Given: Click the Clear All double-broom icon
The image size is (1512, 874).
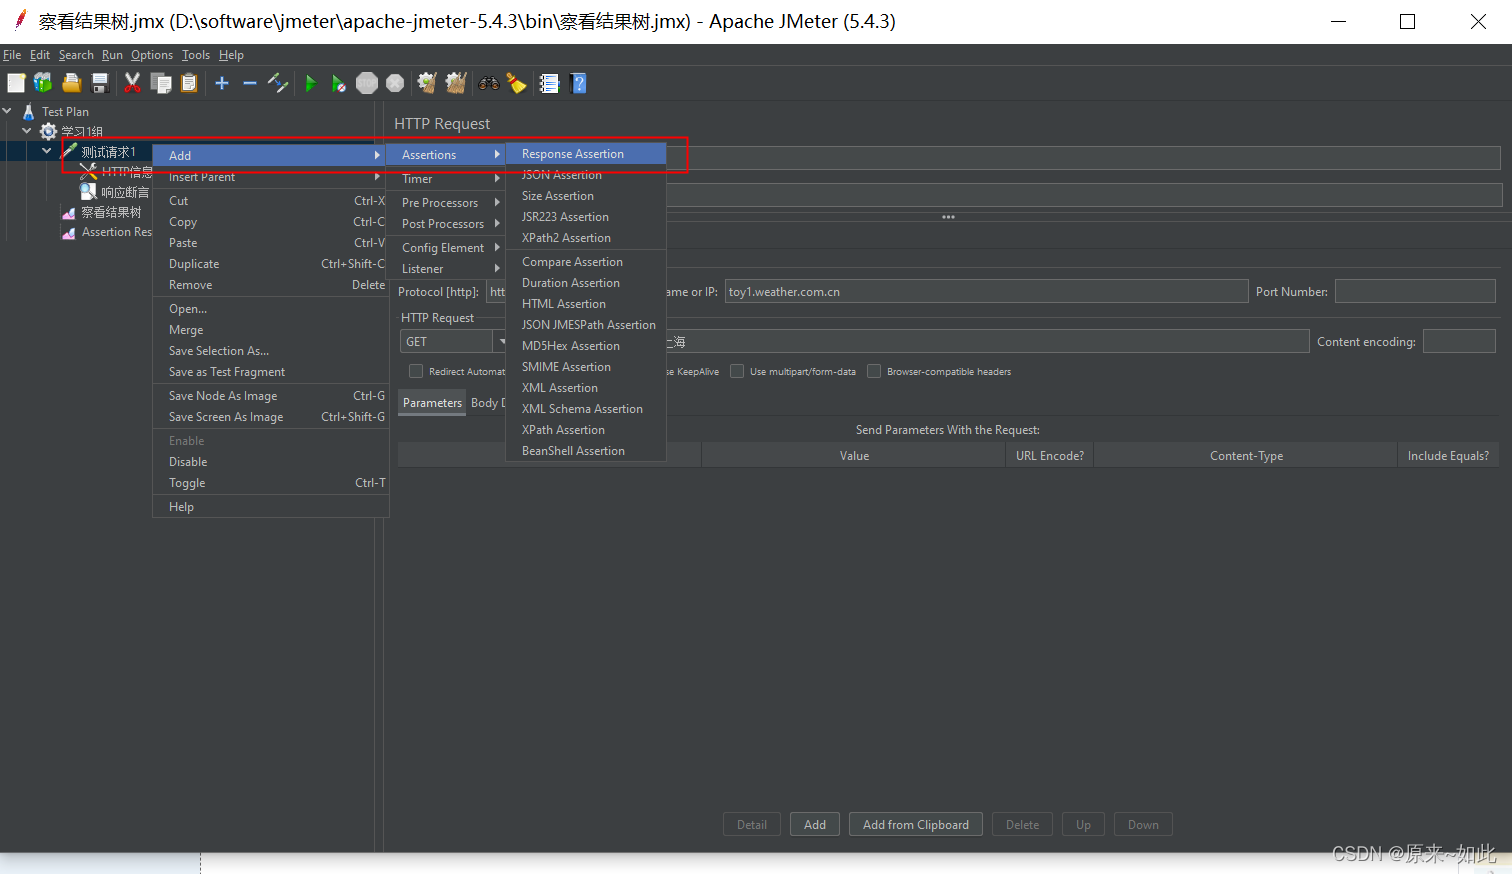Looking at the screenshot, I should [456, 83].
